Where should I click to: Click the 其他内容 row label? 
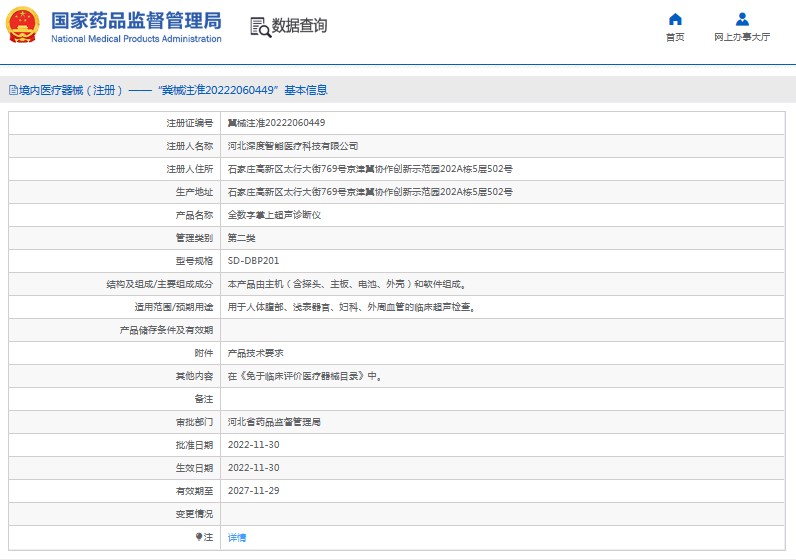point(194,376)
